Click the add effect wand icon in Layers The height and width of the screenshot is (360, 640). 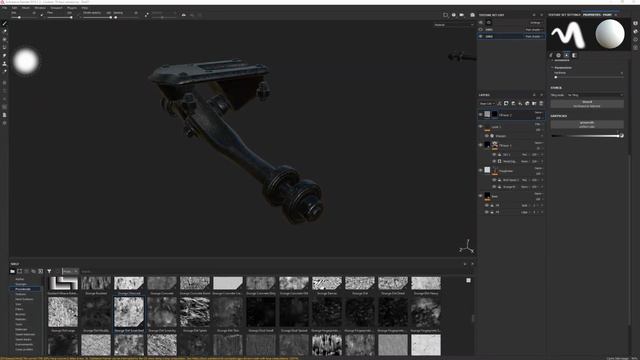click(x=499, y=104)
